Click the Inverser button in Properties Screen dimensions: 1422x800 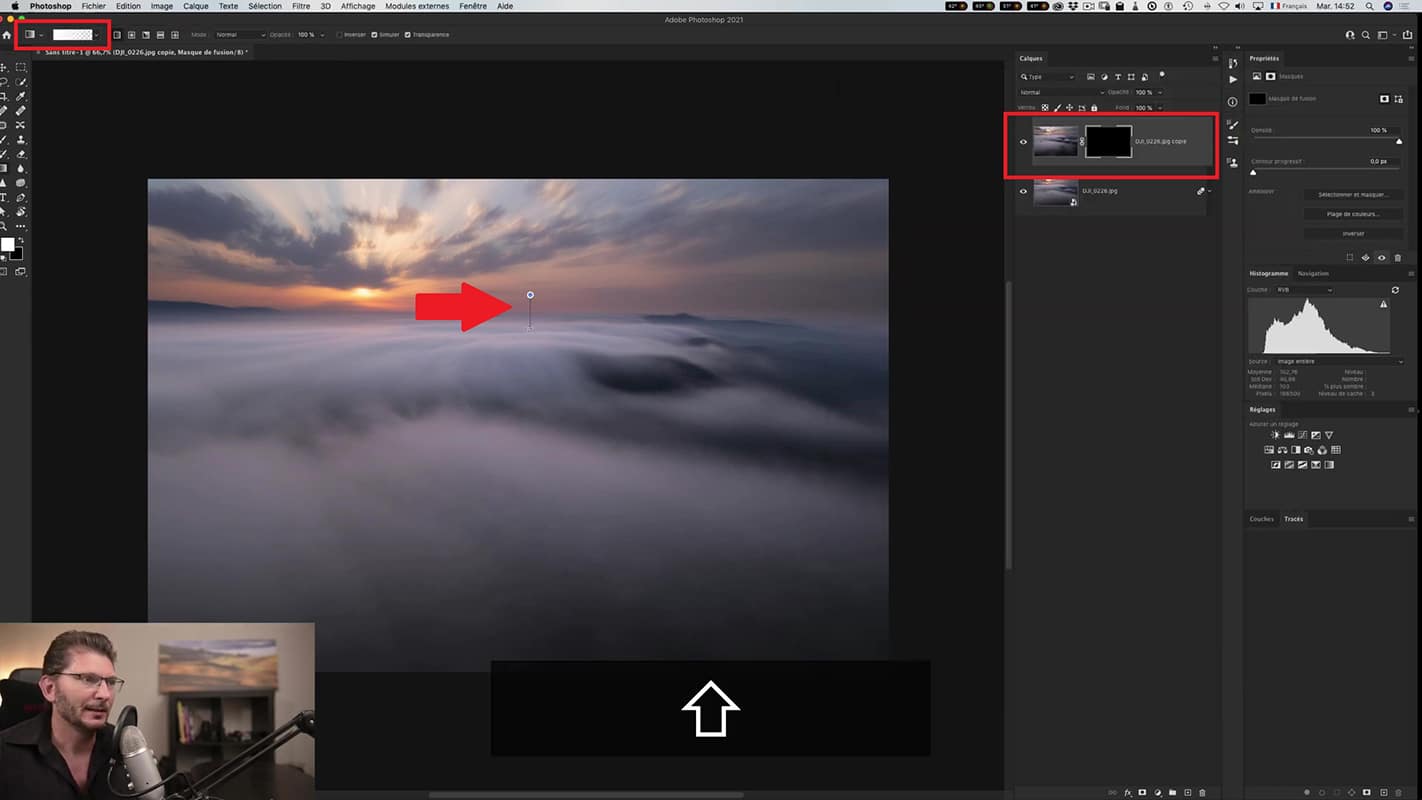1353,233
